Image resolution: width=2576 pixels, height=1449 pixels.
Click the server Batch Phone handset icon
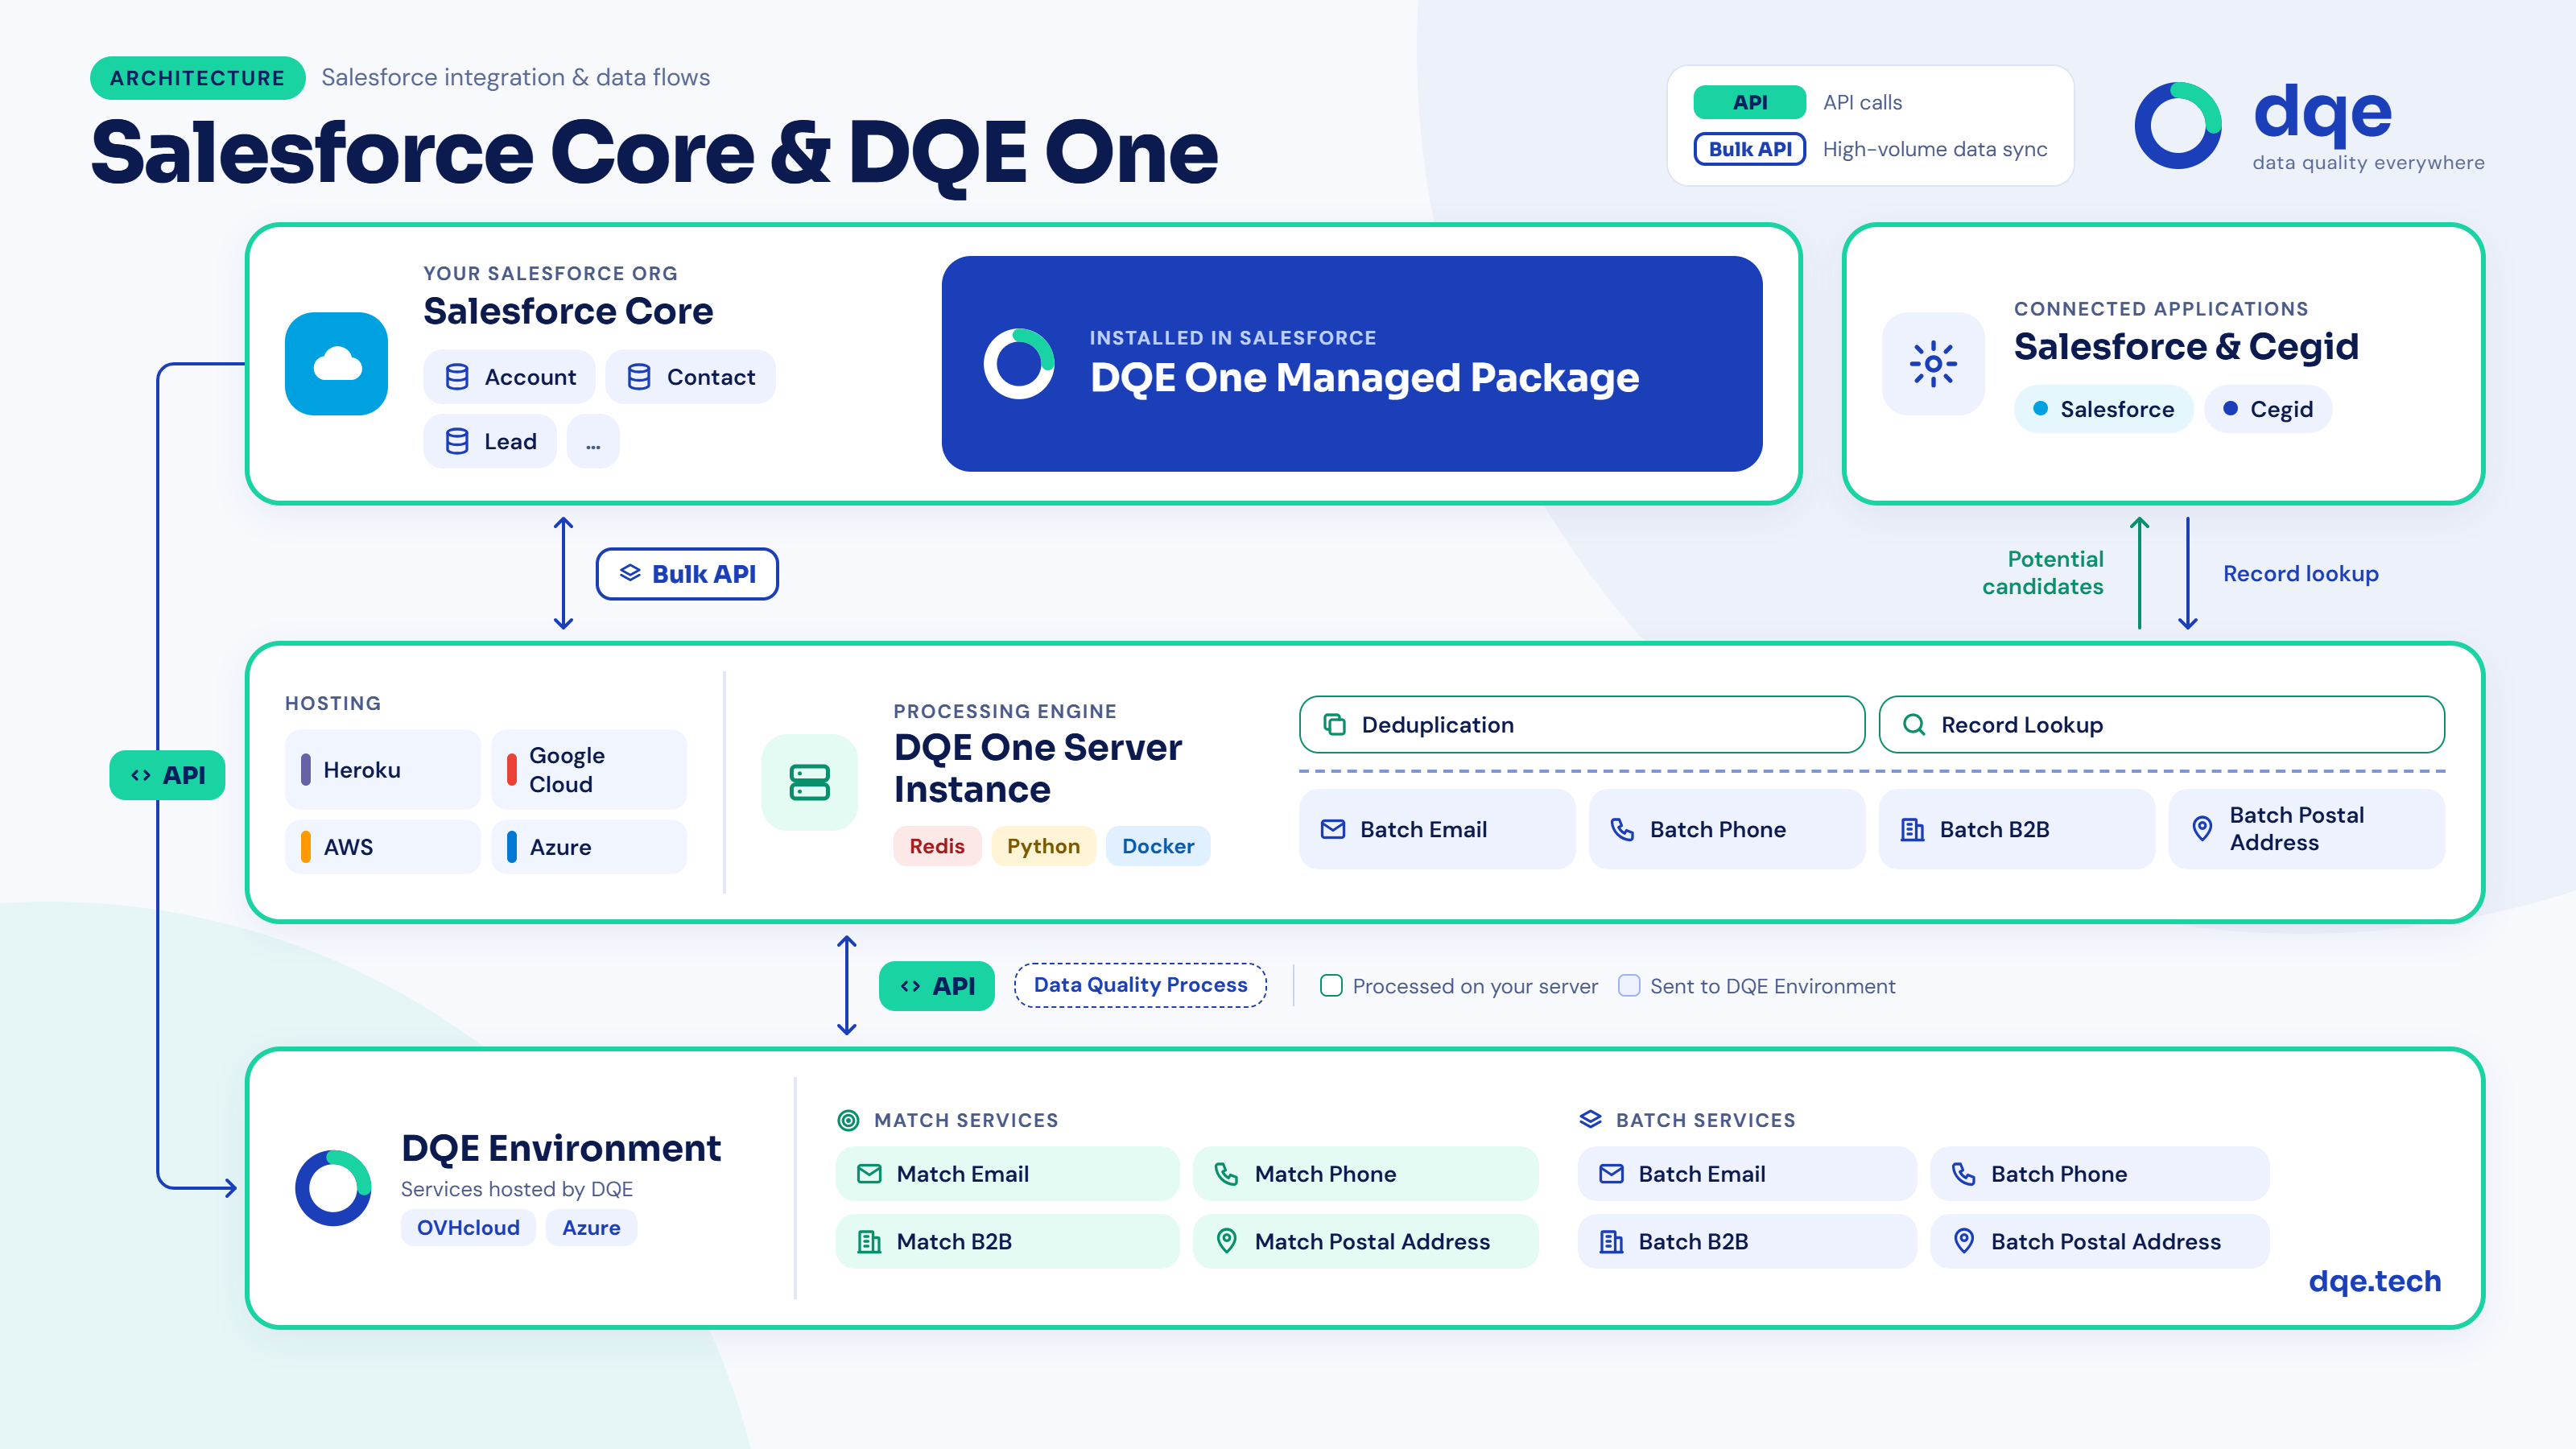point(1622,829)
